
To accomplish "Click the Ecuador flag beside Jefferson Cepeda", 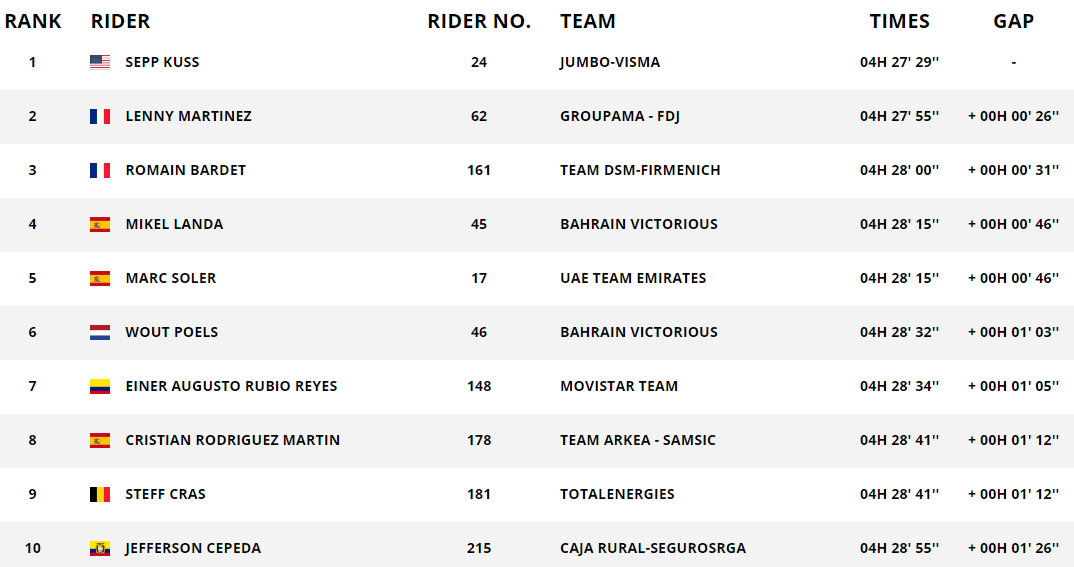I will [100, 548].
